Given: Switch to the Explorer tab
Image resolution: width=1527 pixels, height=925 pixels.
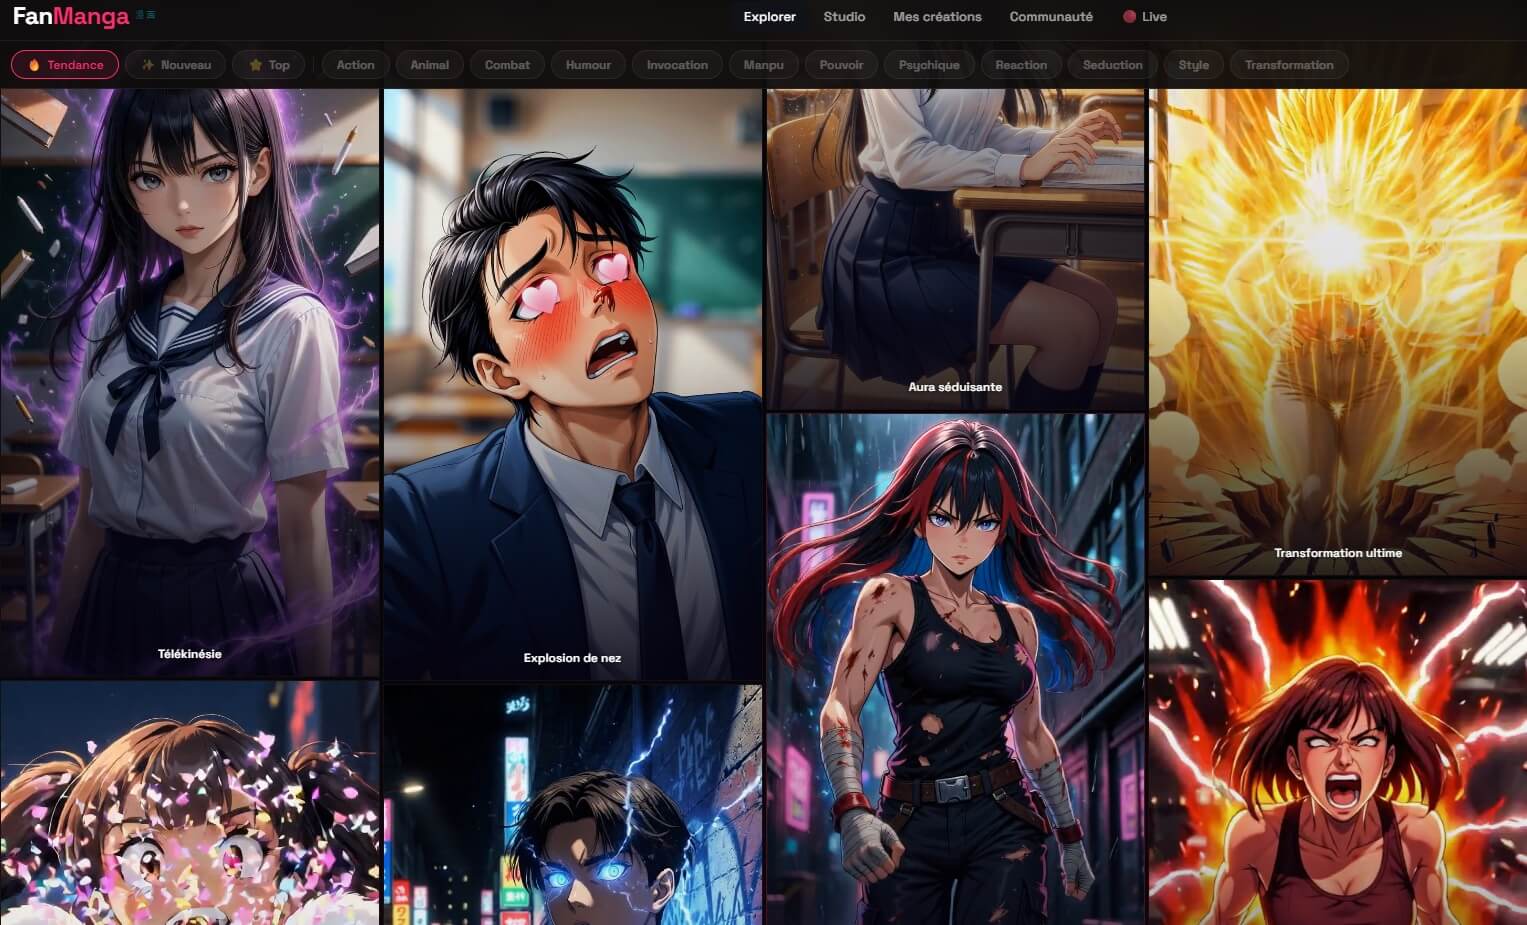Looking at the screenshot, I should [769, 17].
